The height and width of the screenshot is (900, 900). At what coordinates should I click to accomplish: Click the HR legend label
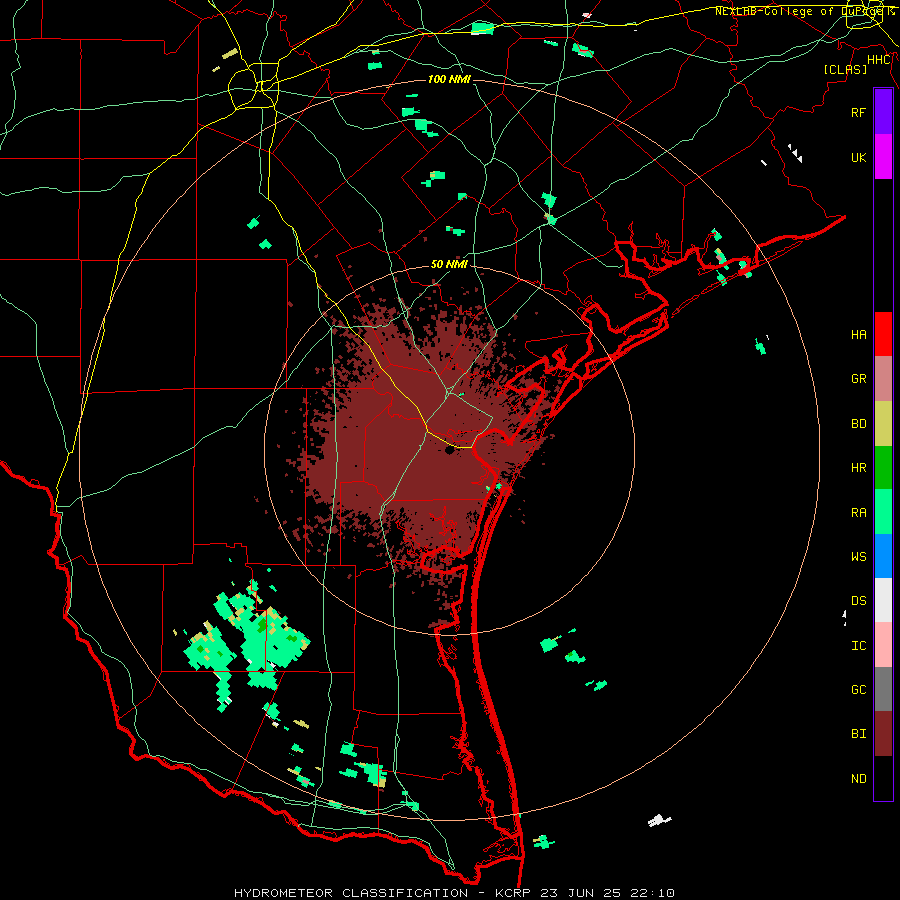(x=859, y=468)
